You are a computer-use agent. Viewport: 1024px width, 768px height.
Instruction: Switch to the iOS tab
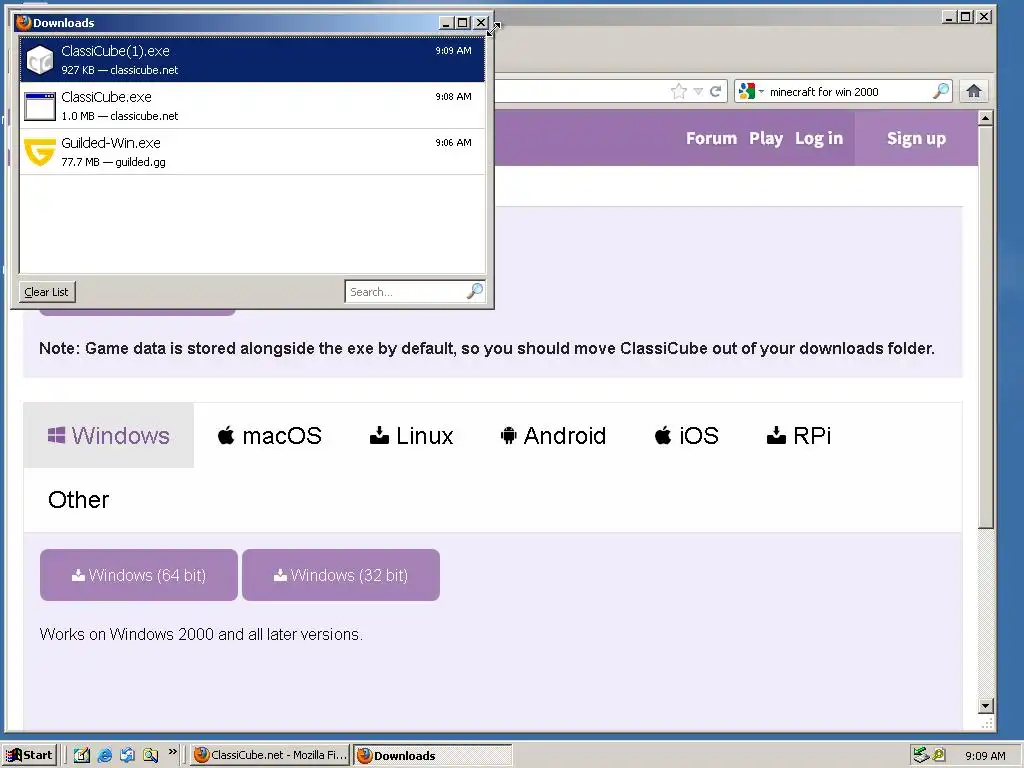686,435
